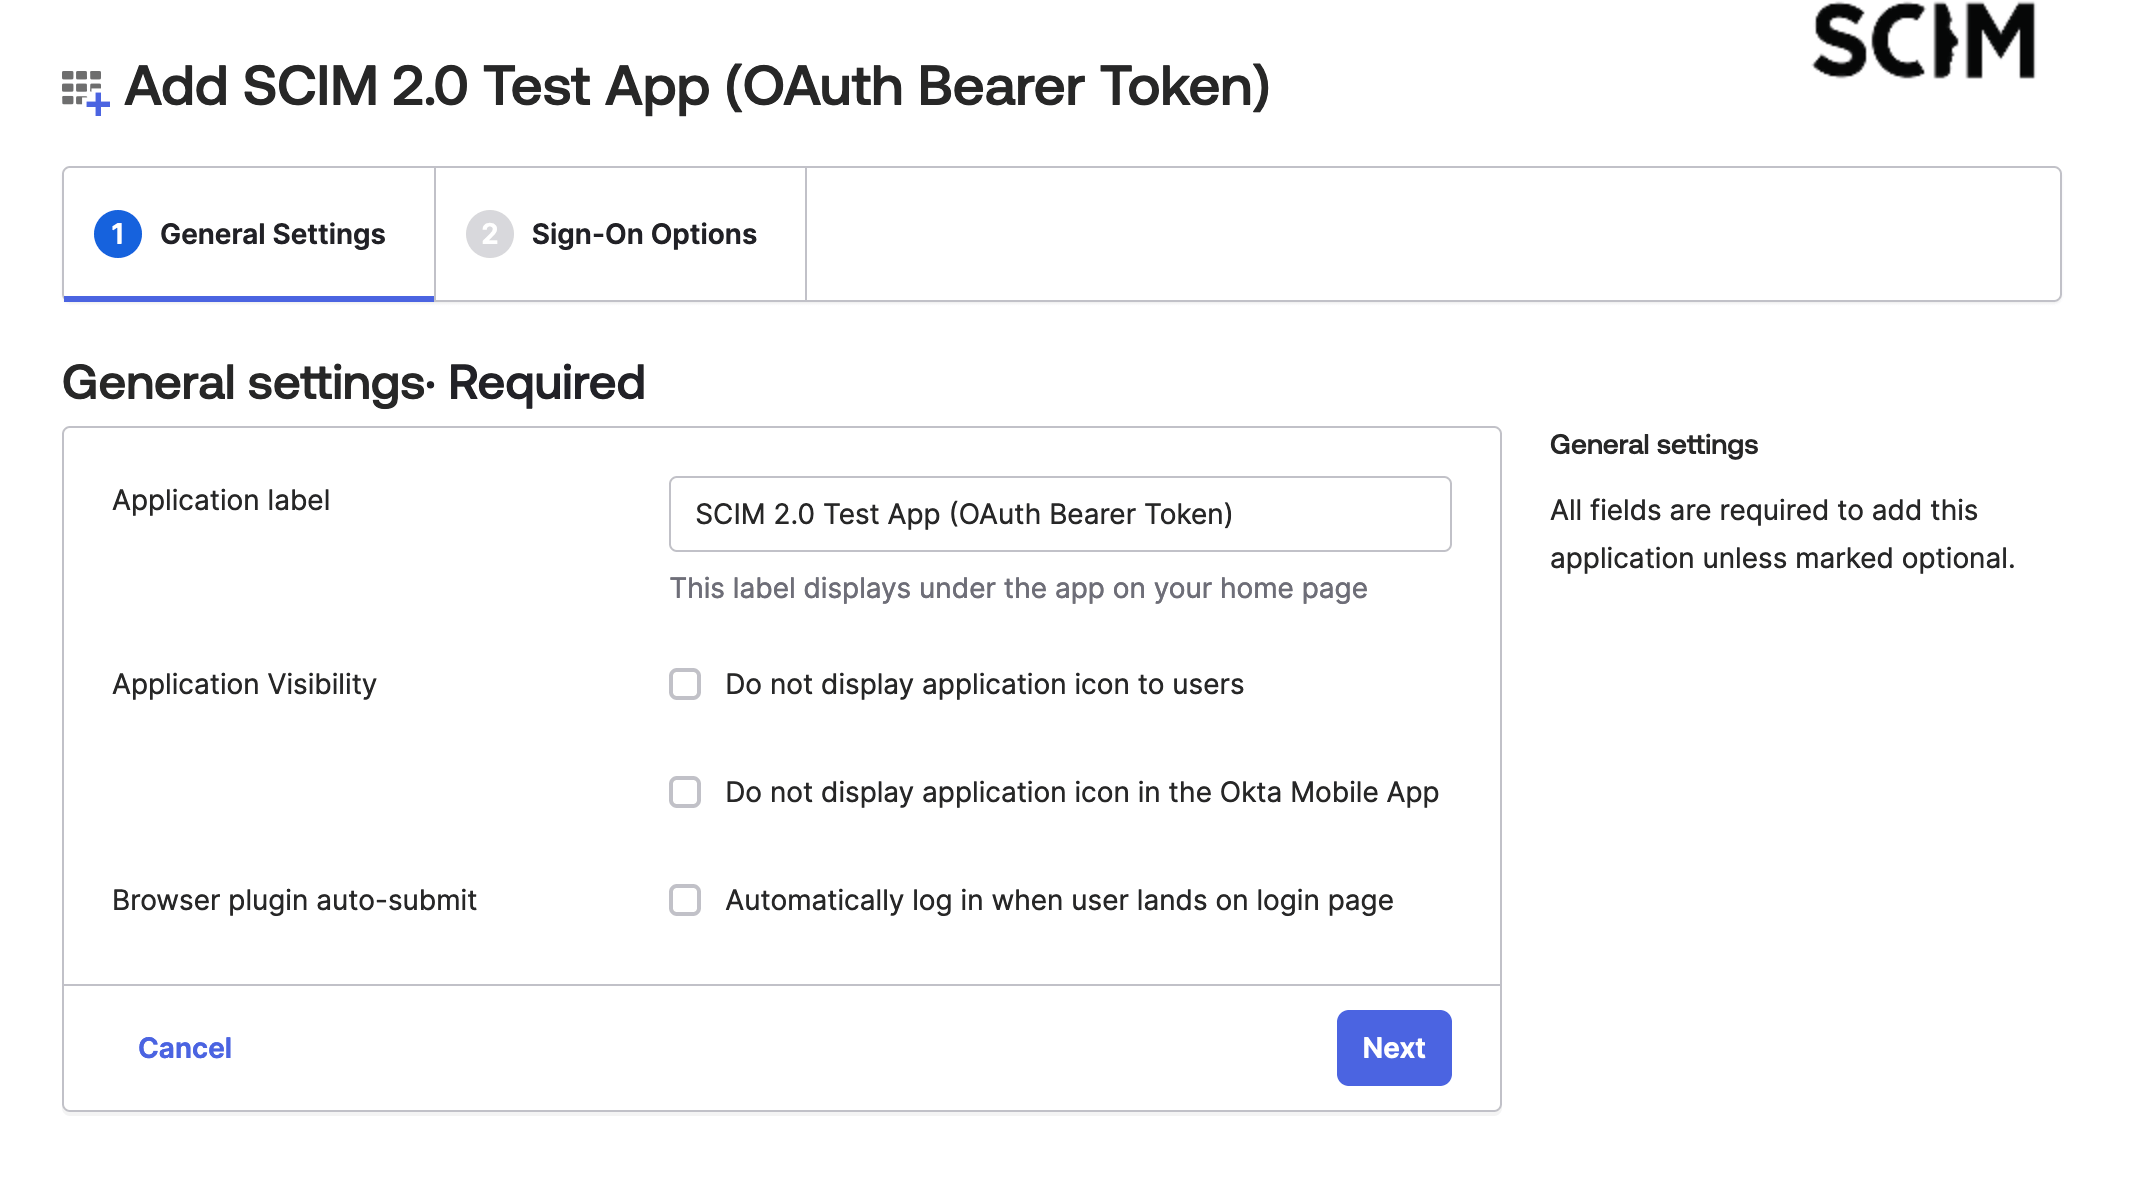Select the General Settings tab
The width and height of the screenshot is (2154, 1178).
[272, 234]
